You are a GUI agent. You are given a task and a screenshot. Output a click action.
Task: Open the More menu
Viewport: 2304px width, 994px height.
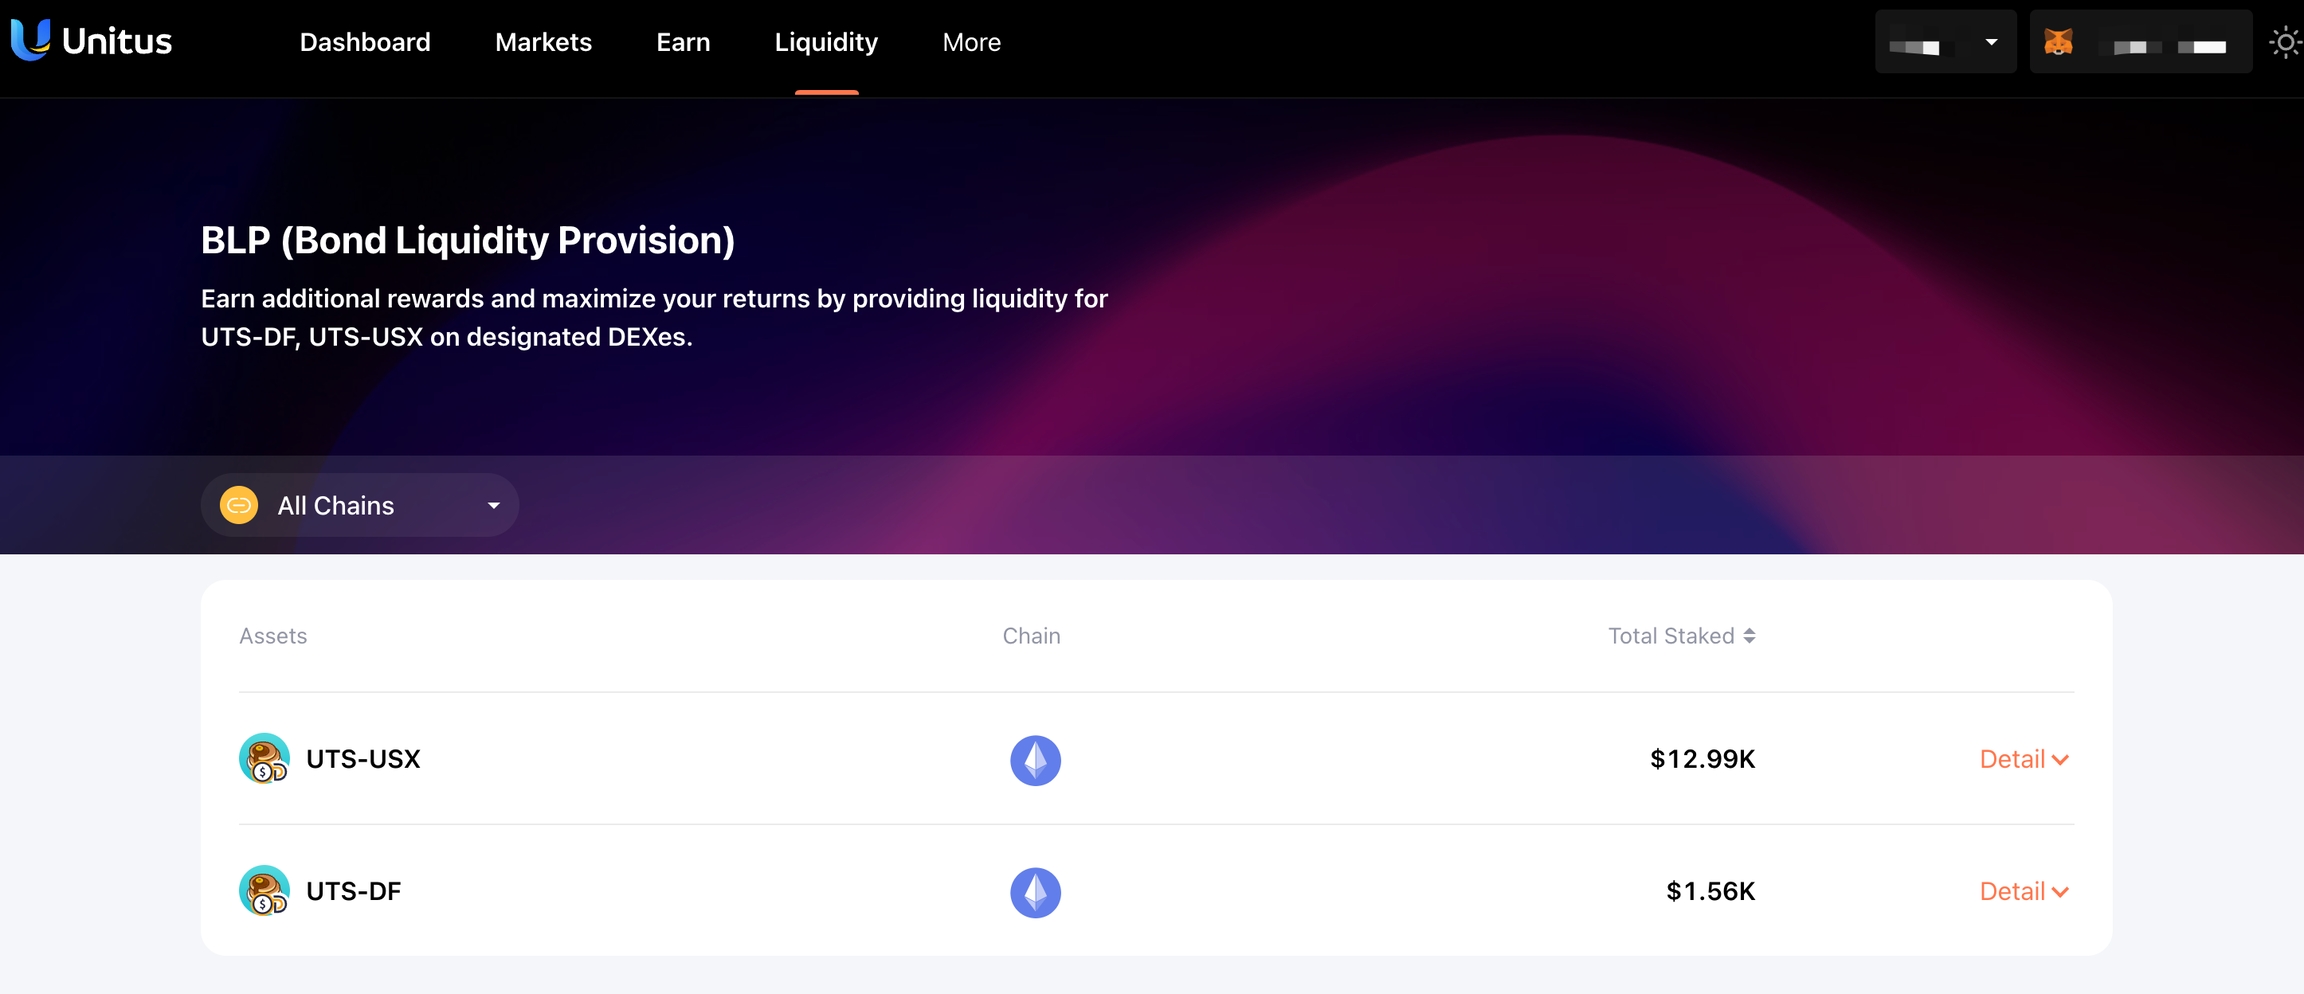coord(971,42)
